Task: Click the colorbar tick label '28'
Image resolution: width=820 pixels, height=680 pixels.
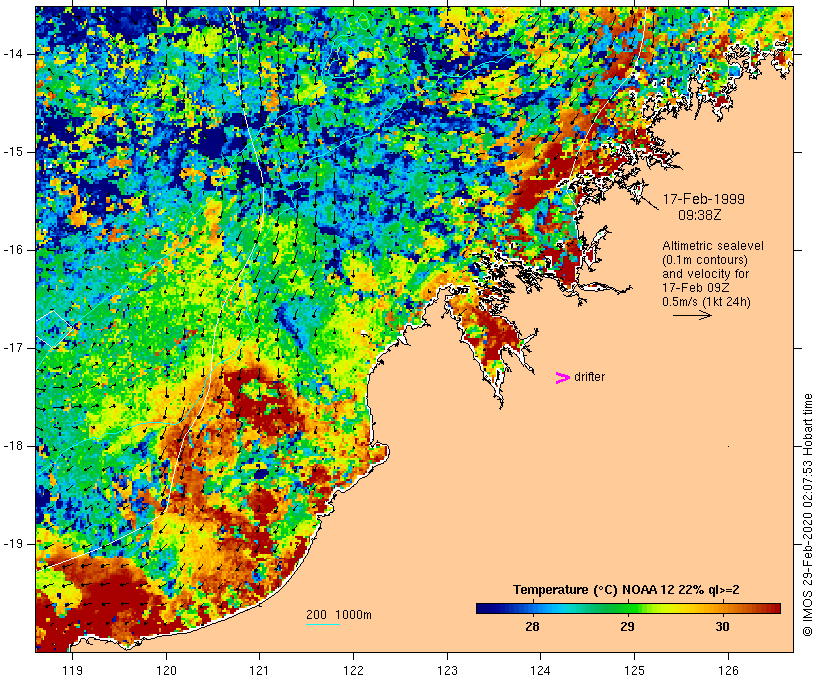Action: 532,627
